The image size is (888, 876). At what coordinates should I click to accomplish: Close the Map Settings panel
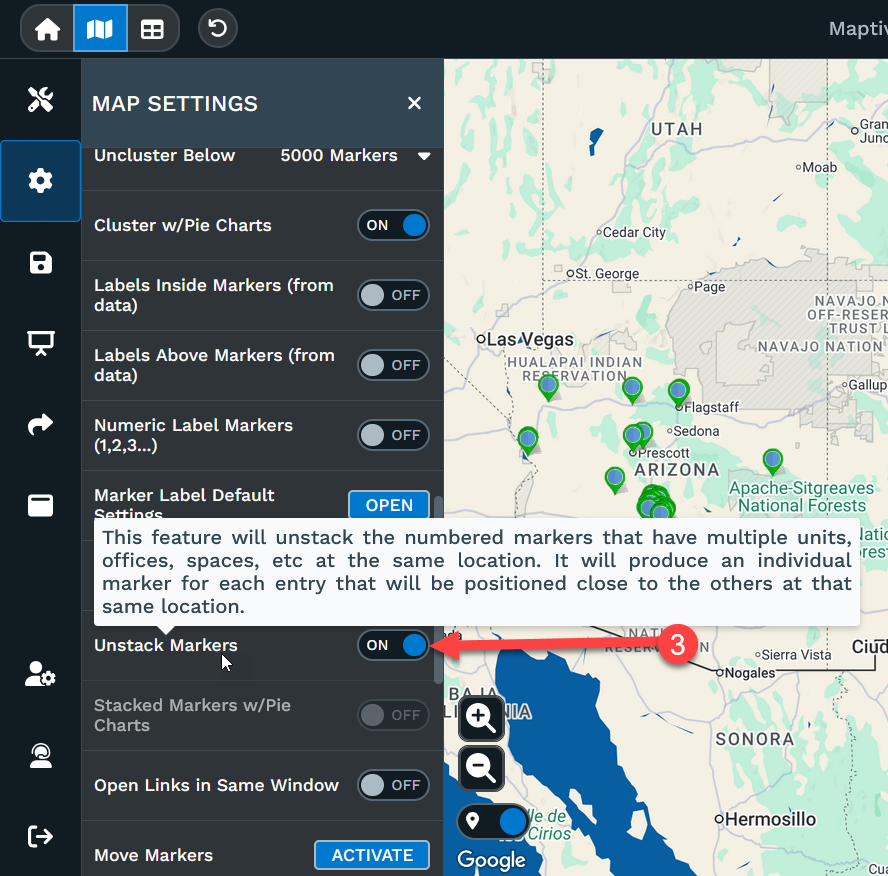(414, 103)
